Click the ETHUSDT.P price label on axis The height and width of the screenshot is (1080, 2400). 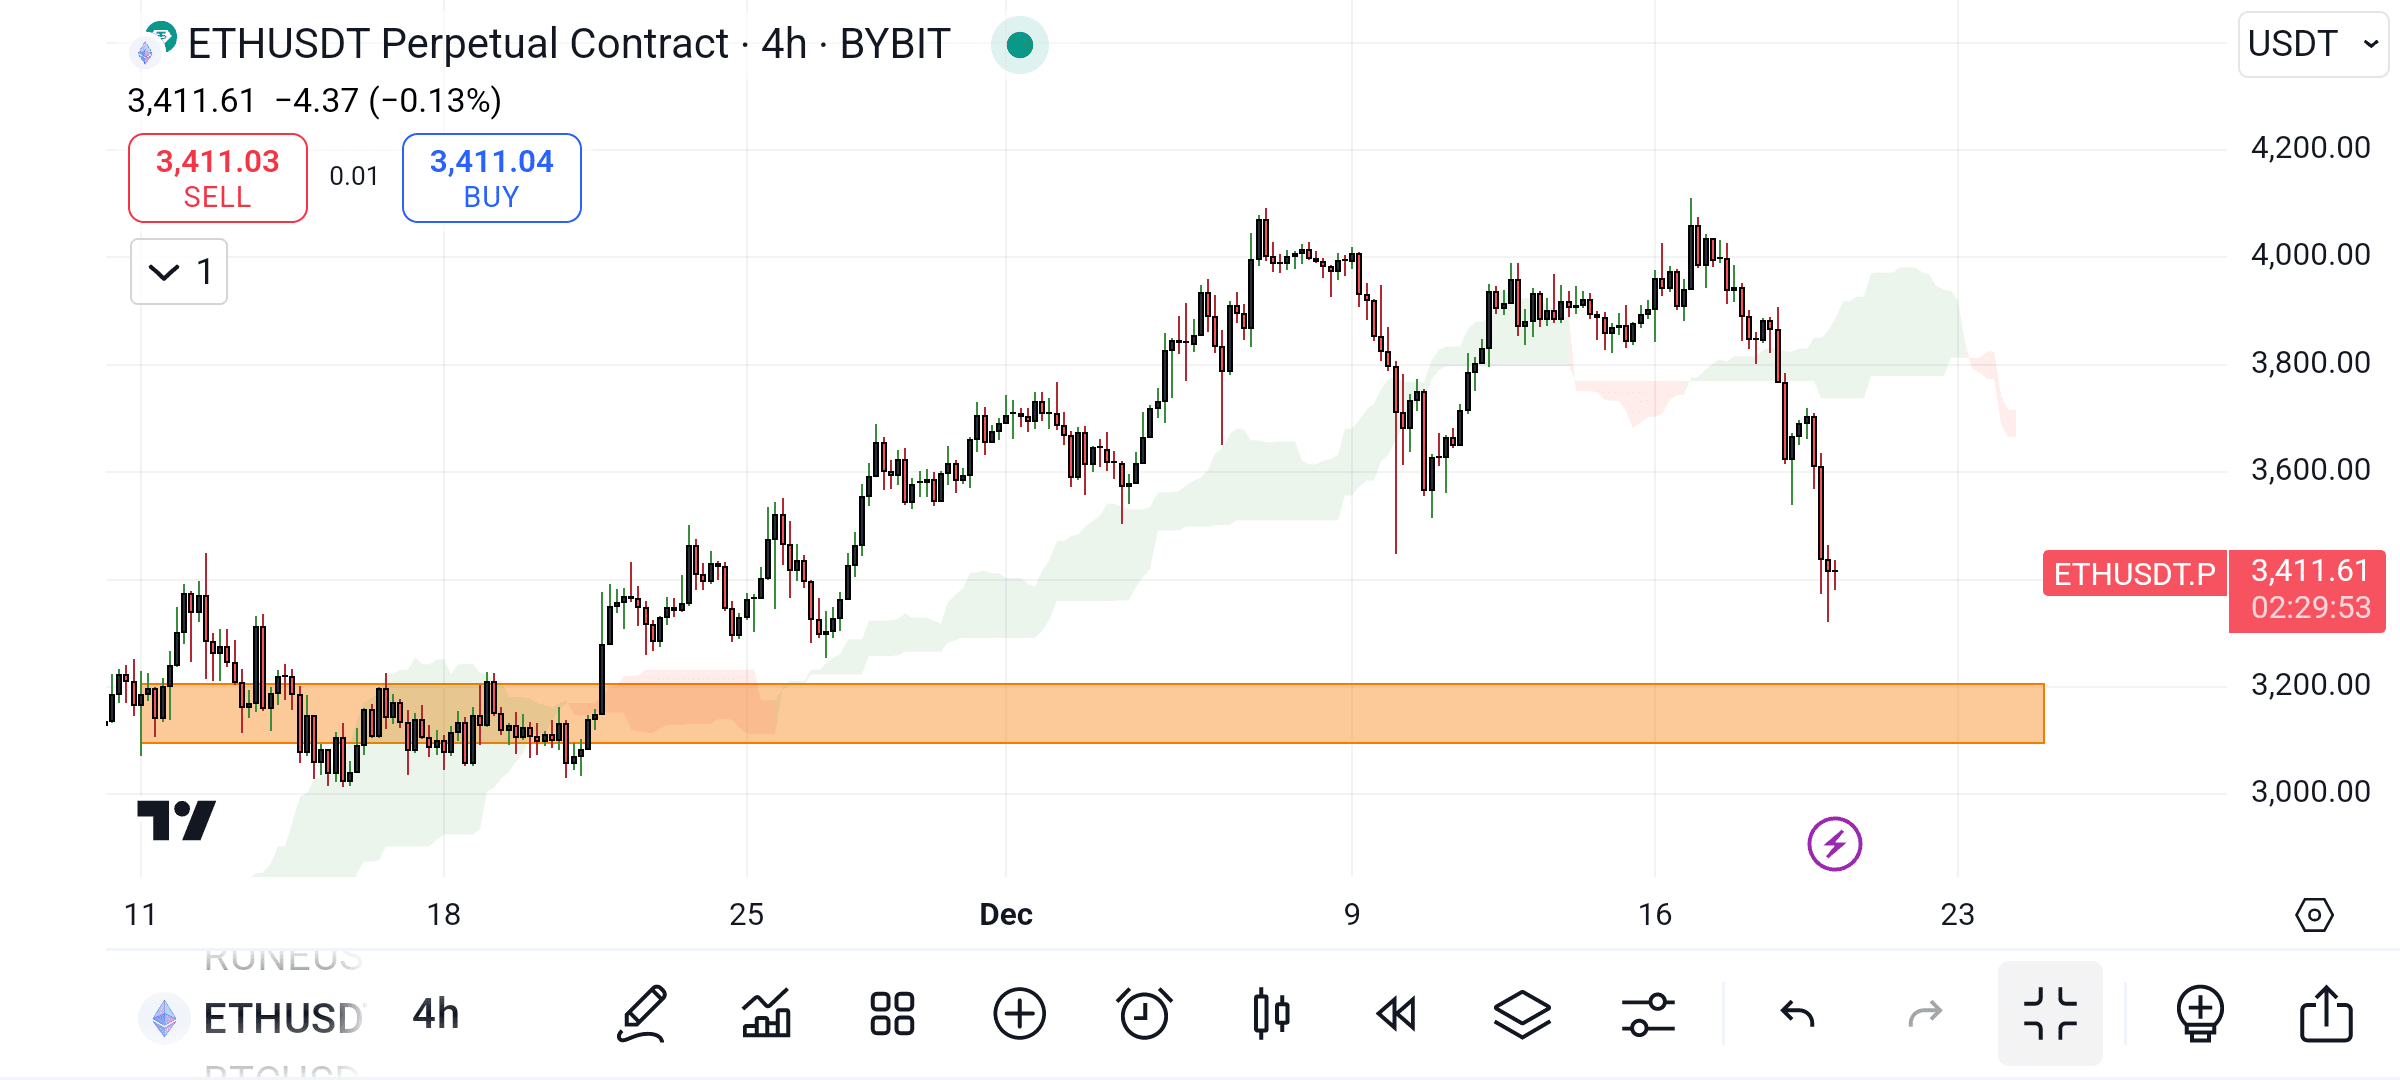point(2135,574)
